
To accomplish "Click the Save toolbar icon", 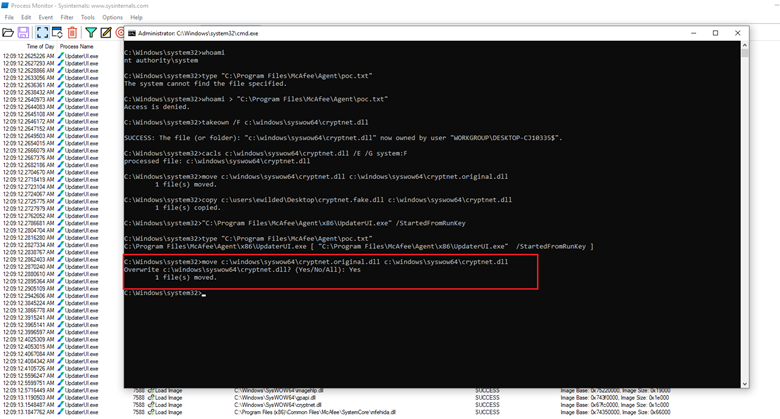I will click(x=22, y=32).
